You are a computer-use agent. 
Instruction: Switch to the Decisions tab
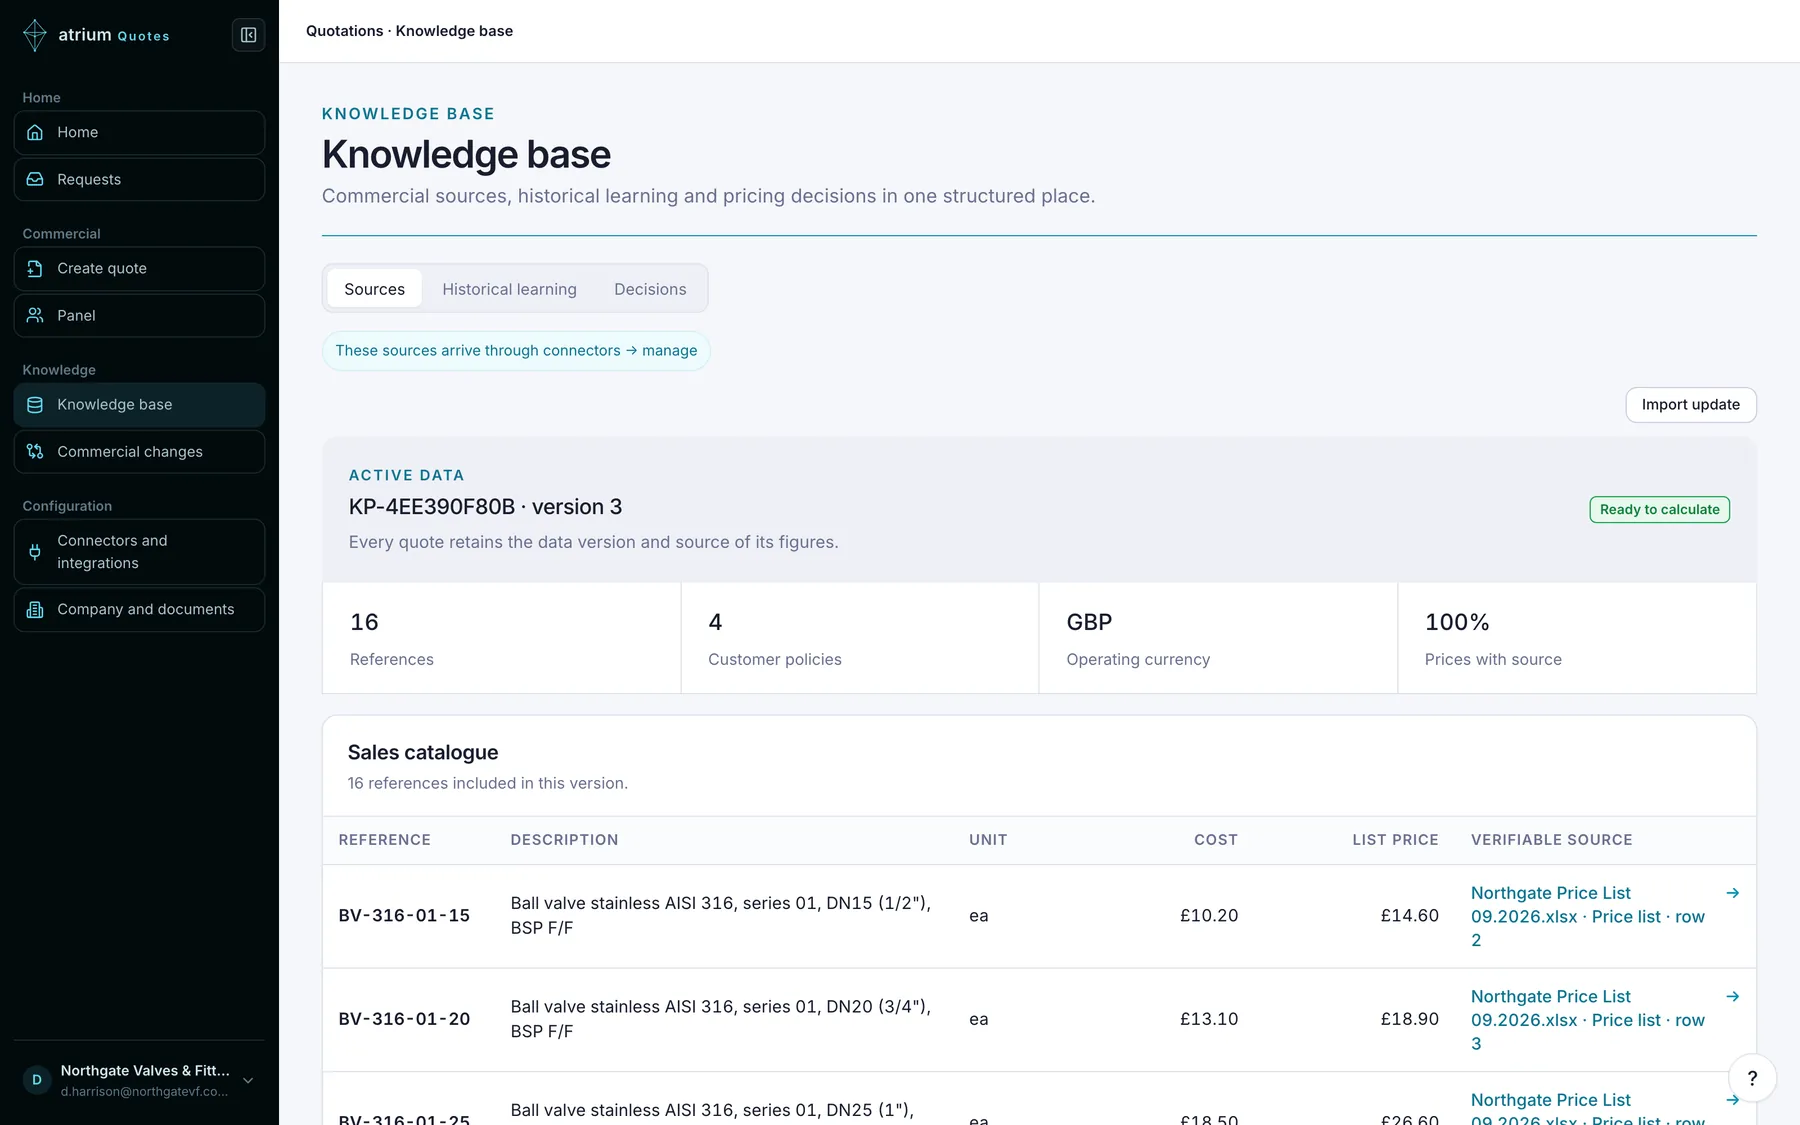pos(650,289)
